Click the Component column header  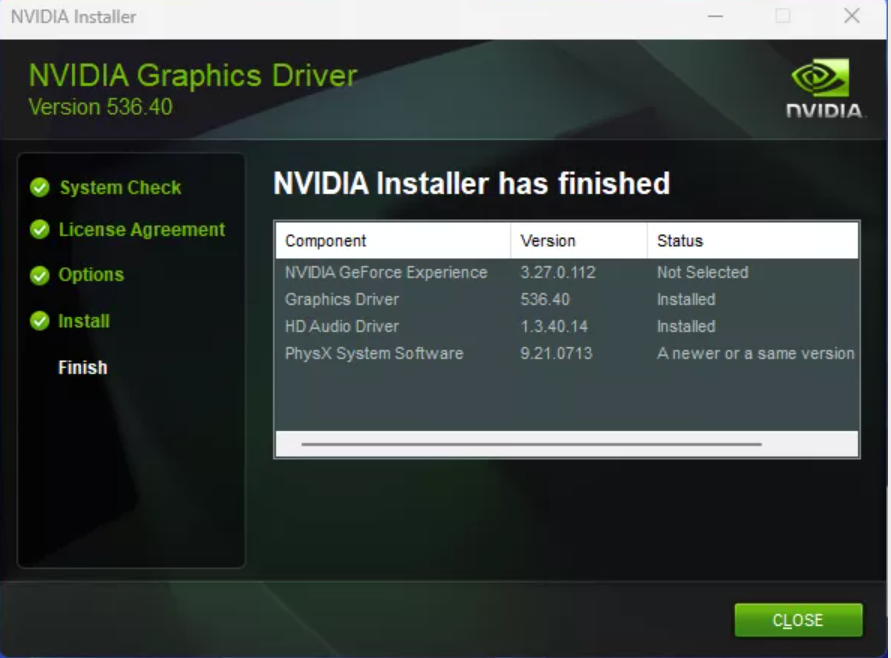pos(326,241)
